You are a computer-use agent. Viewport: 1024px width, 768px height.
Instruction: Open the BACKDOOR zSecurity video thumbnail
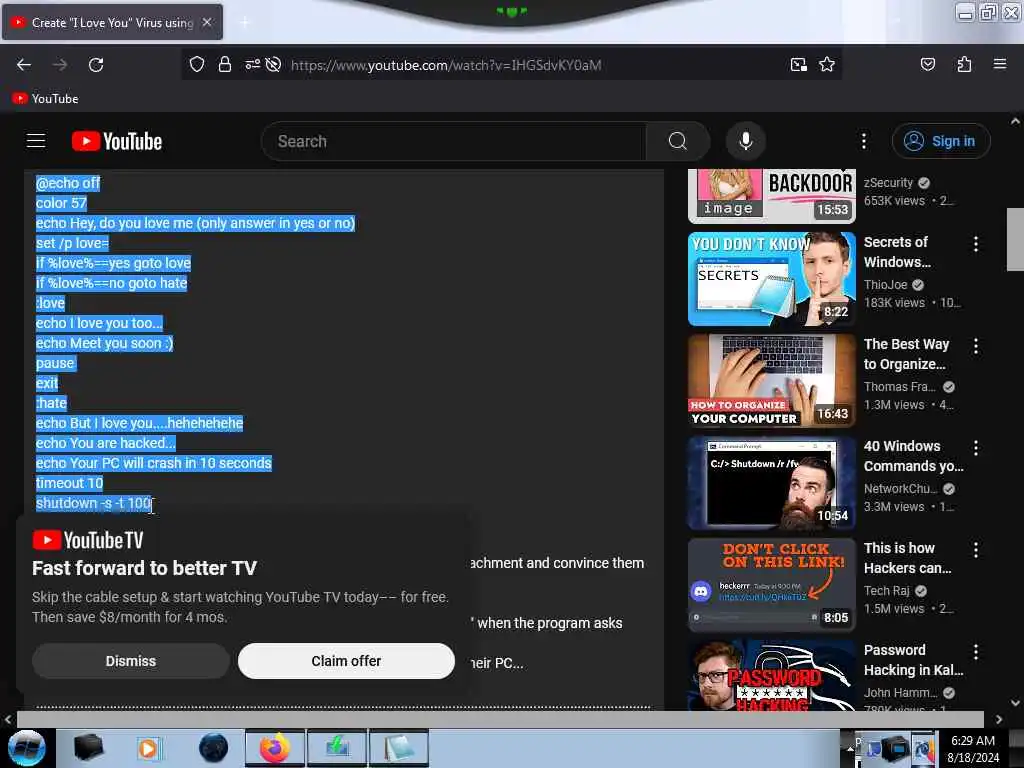(772, 196)
